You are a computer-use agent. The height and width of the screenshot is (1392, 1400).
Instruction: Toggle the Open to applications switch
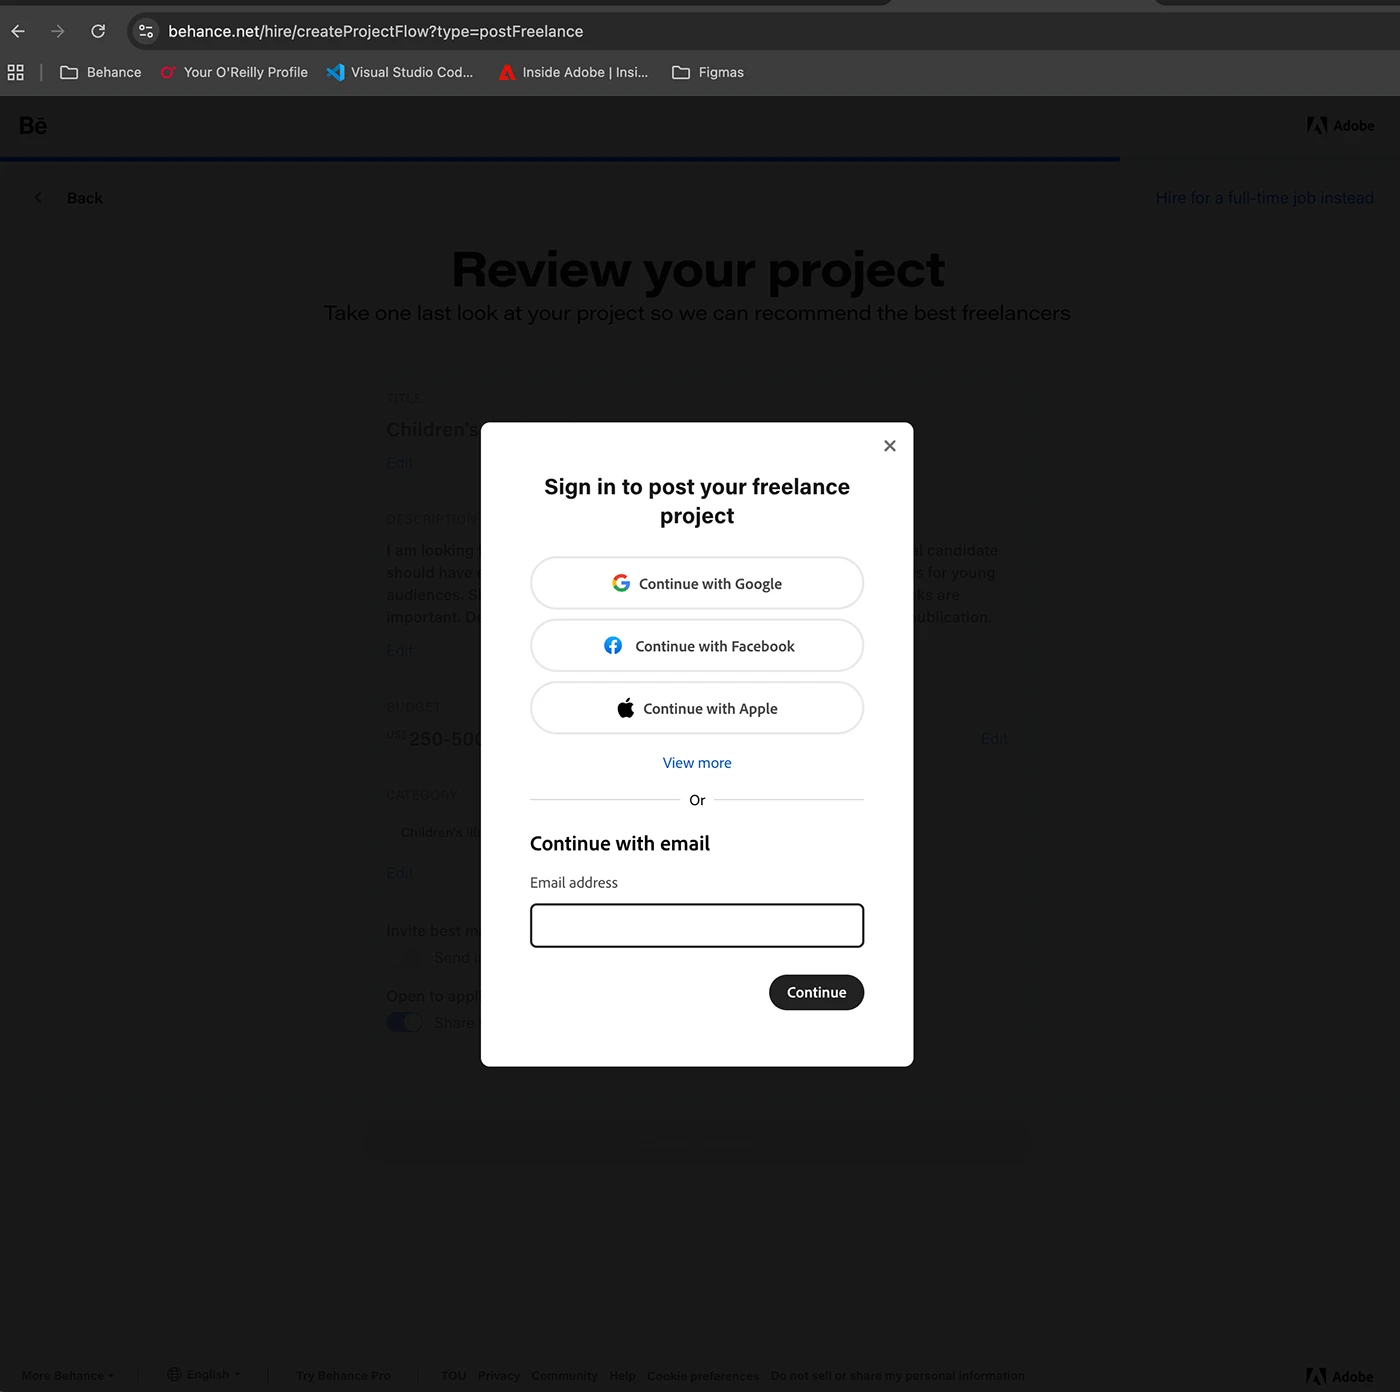(x=405, y=1022)
